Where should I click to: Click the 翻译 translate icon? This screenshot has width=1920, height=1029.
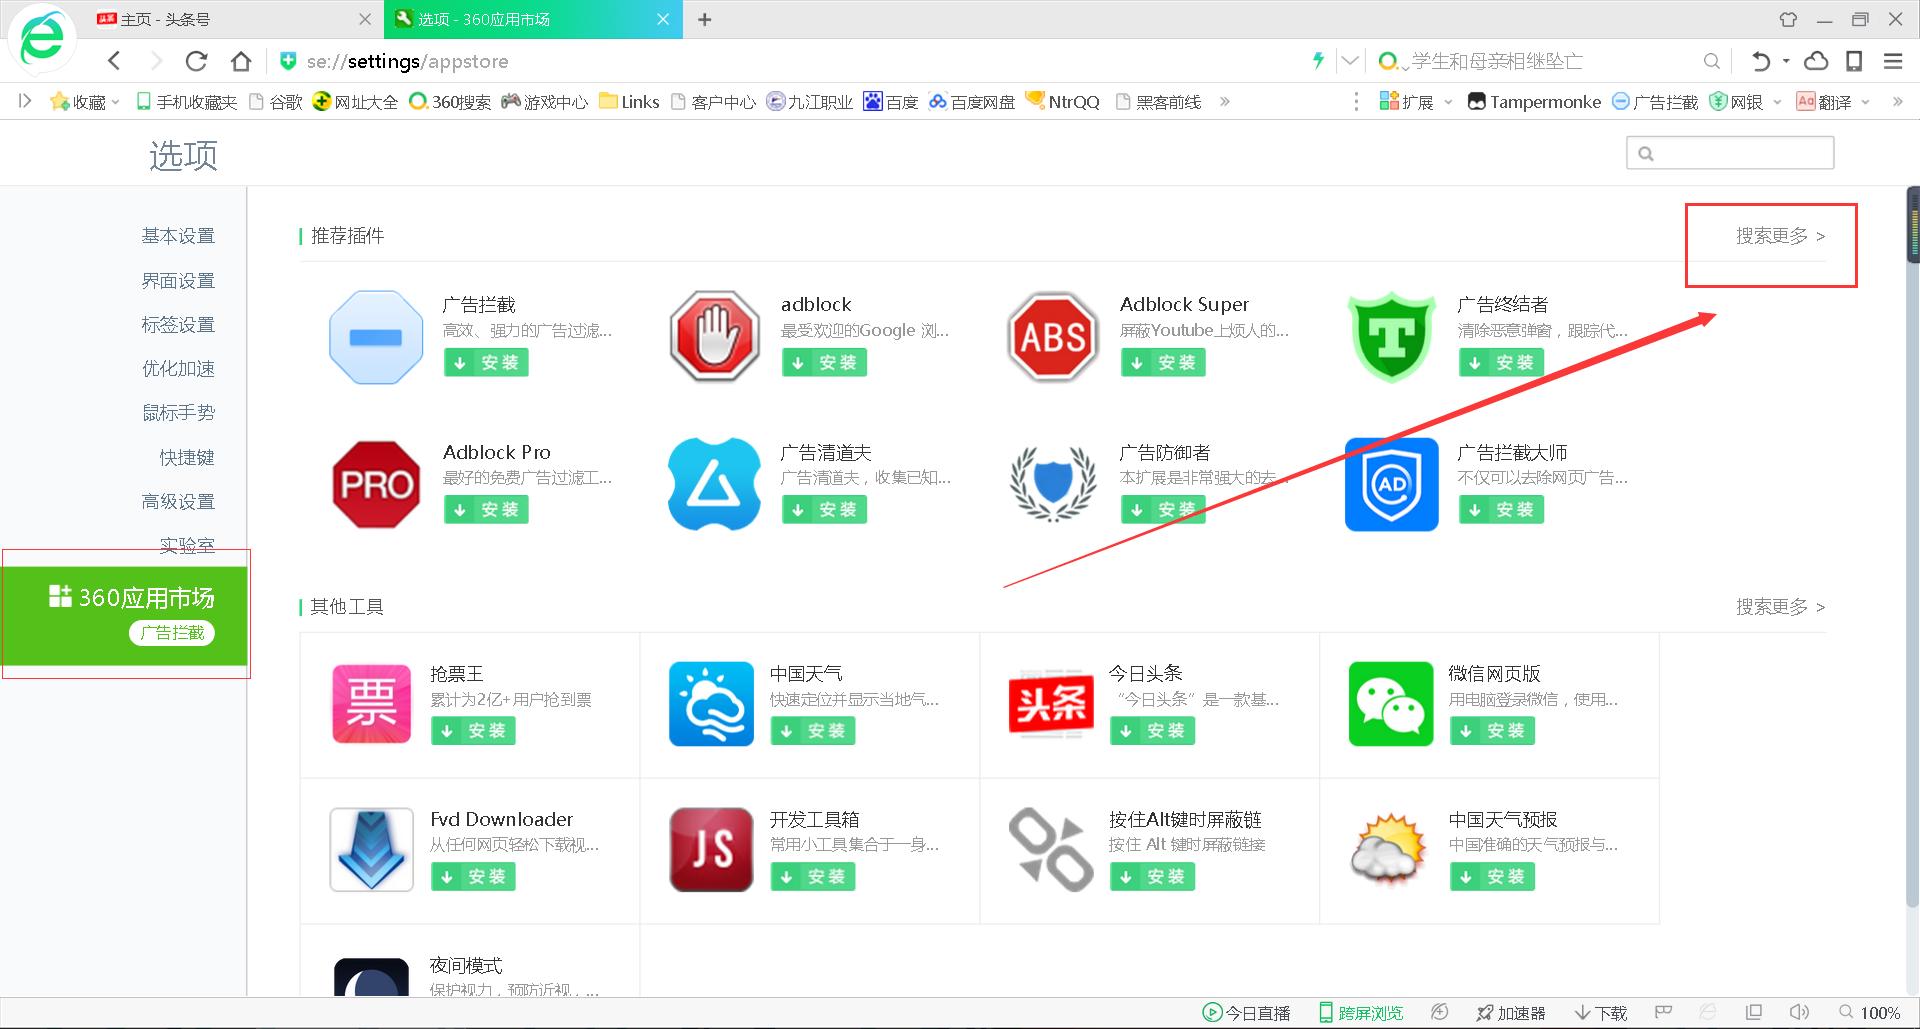pos(1806,101)
